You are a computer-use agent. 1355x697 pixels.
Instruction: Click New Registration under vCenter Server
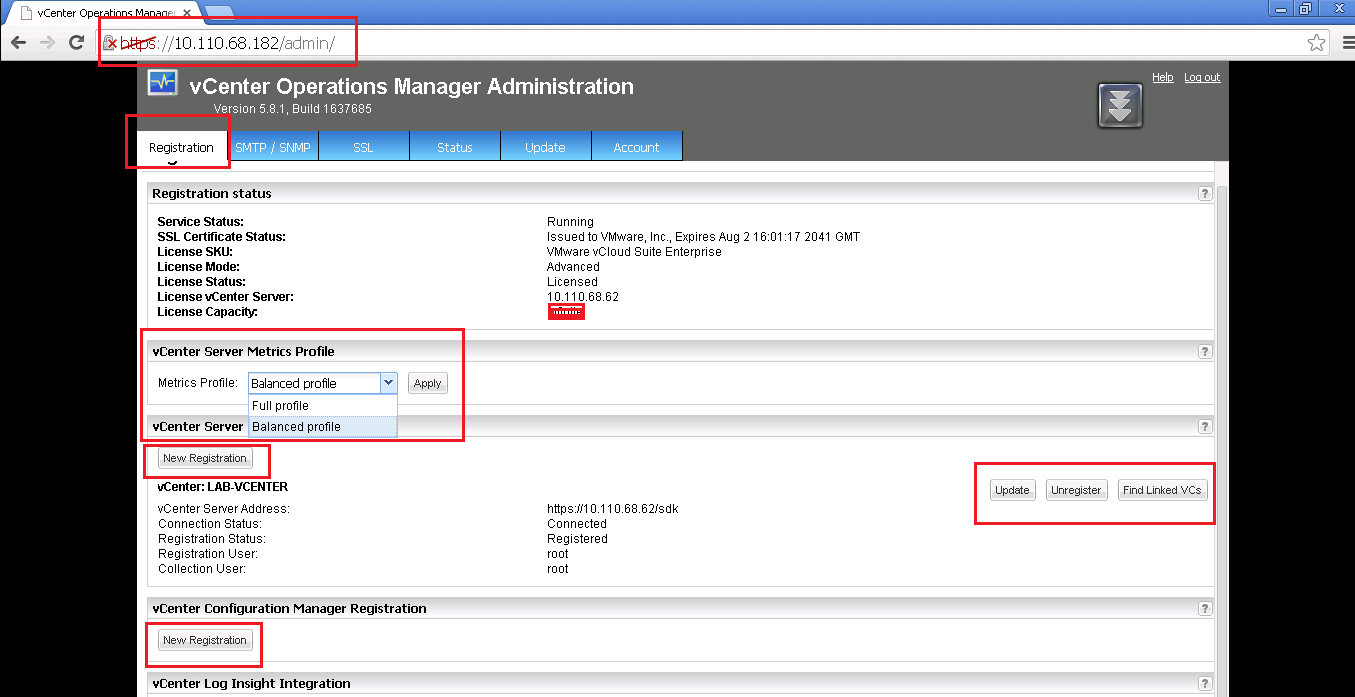coord(205,458)
